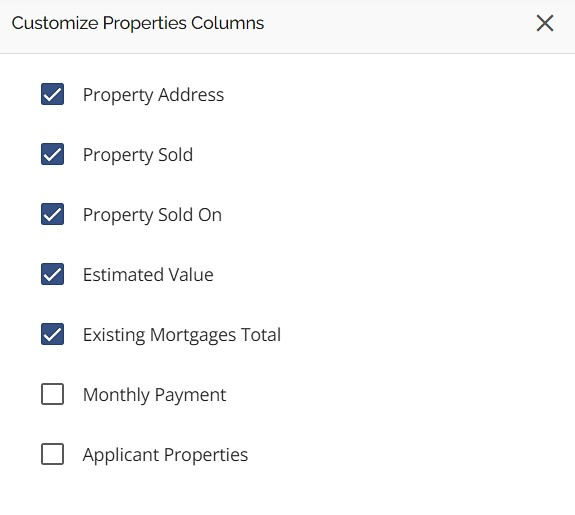The height and width of the screenshot is (515, 575).
Task: Click the Applicant Properties label text
Action: click(165, 455)
